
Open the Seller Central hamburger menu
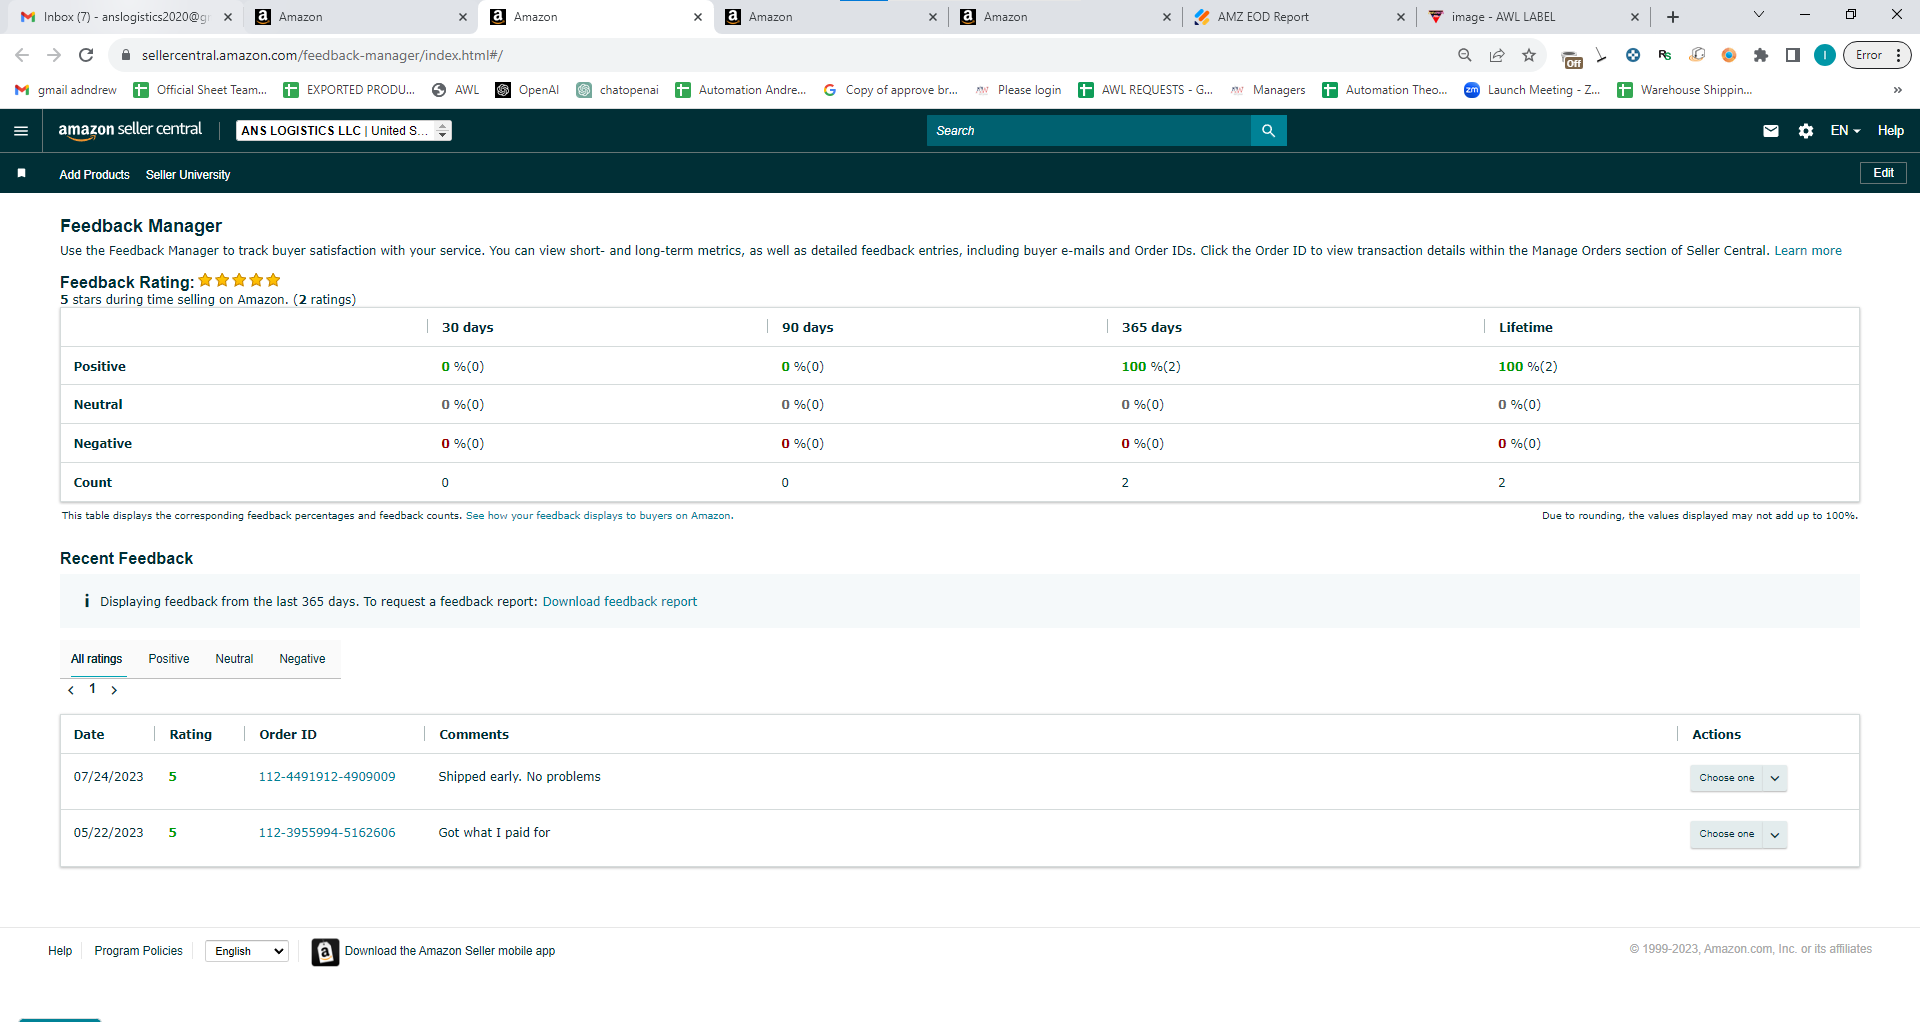point(21,131)
